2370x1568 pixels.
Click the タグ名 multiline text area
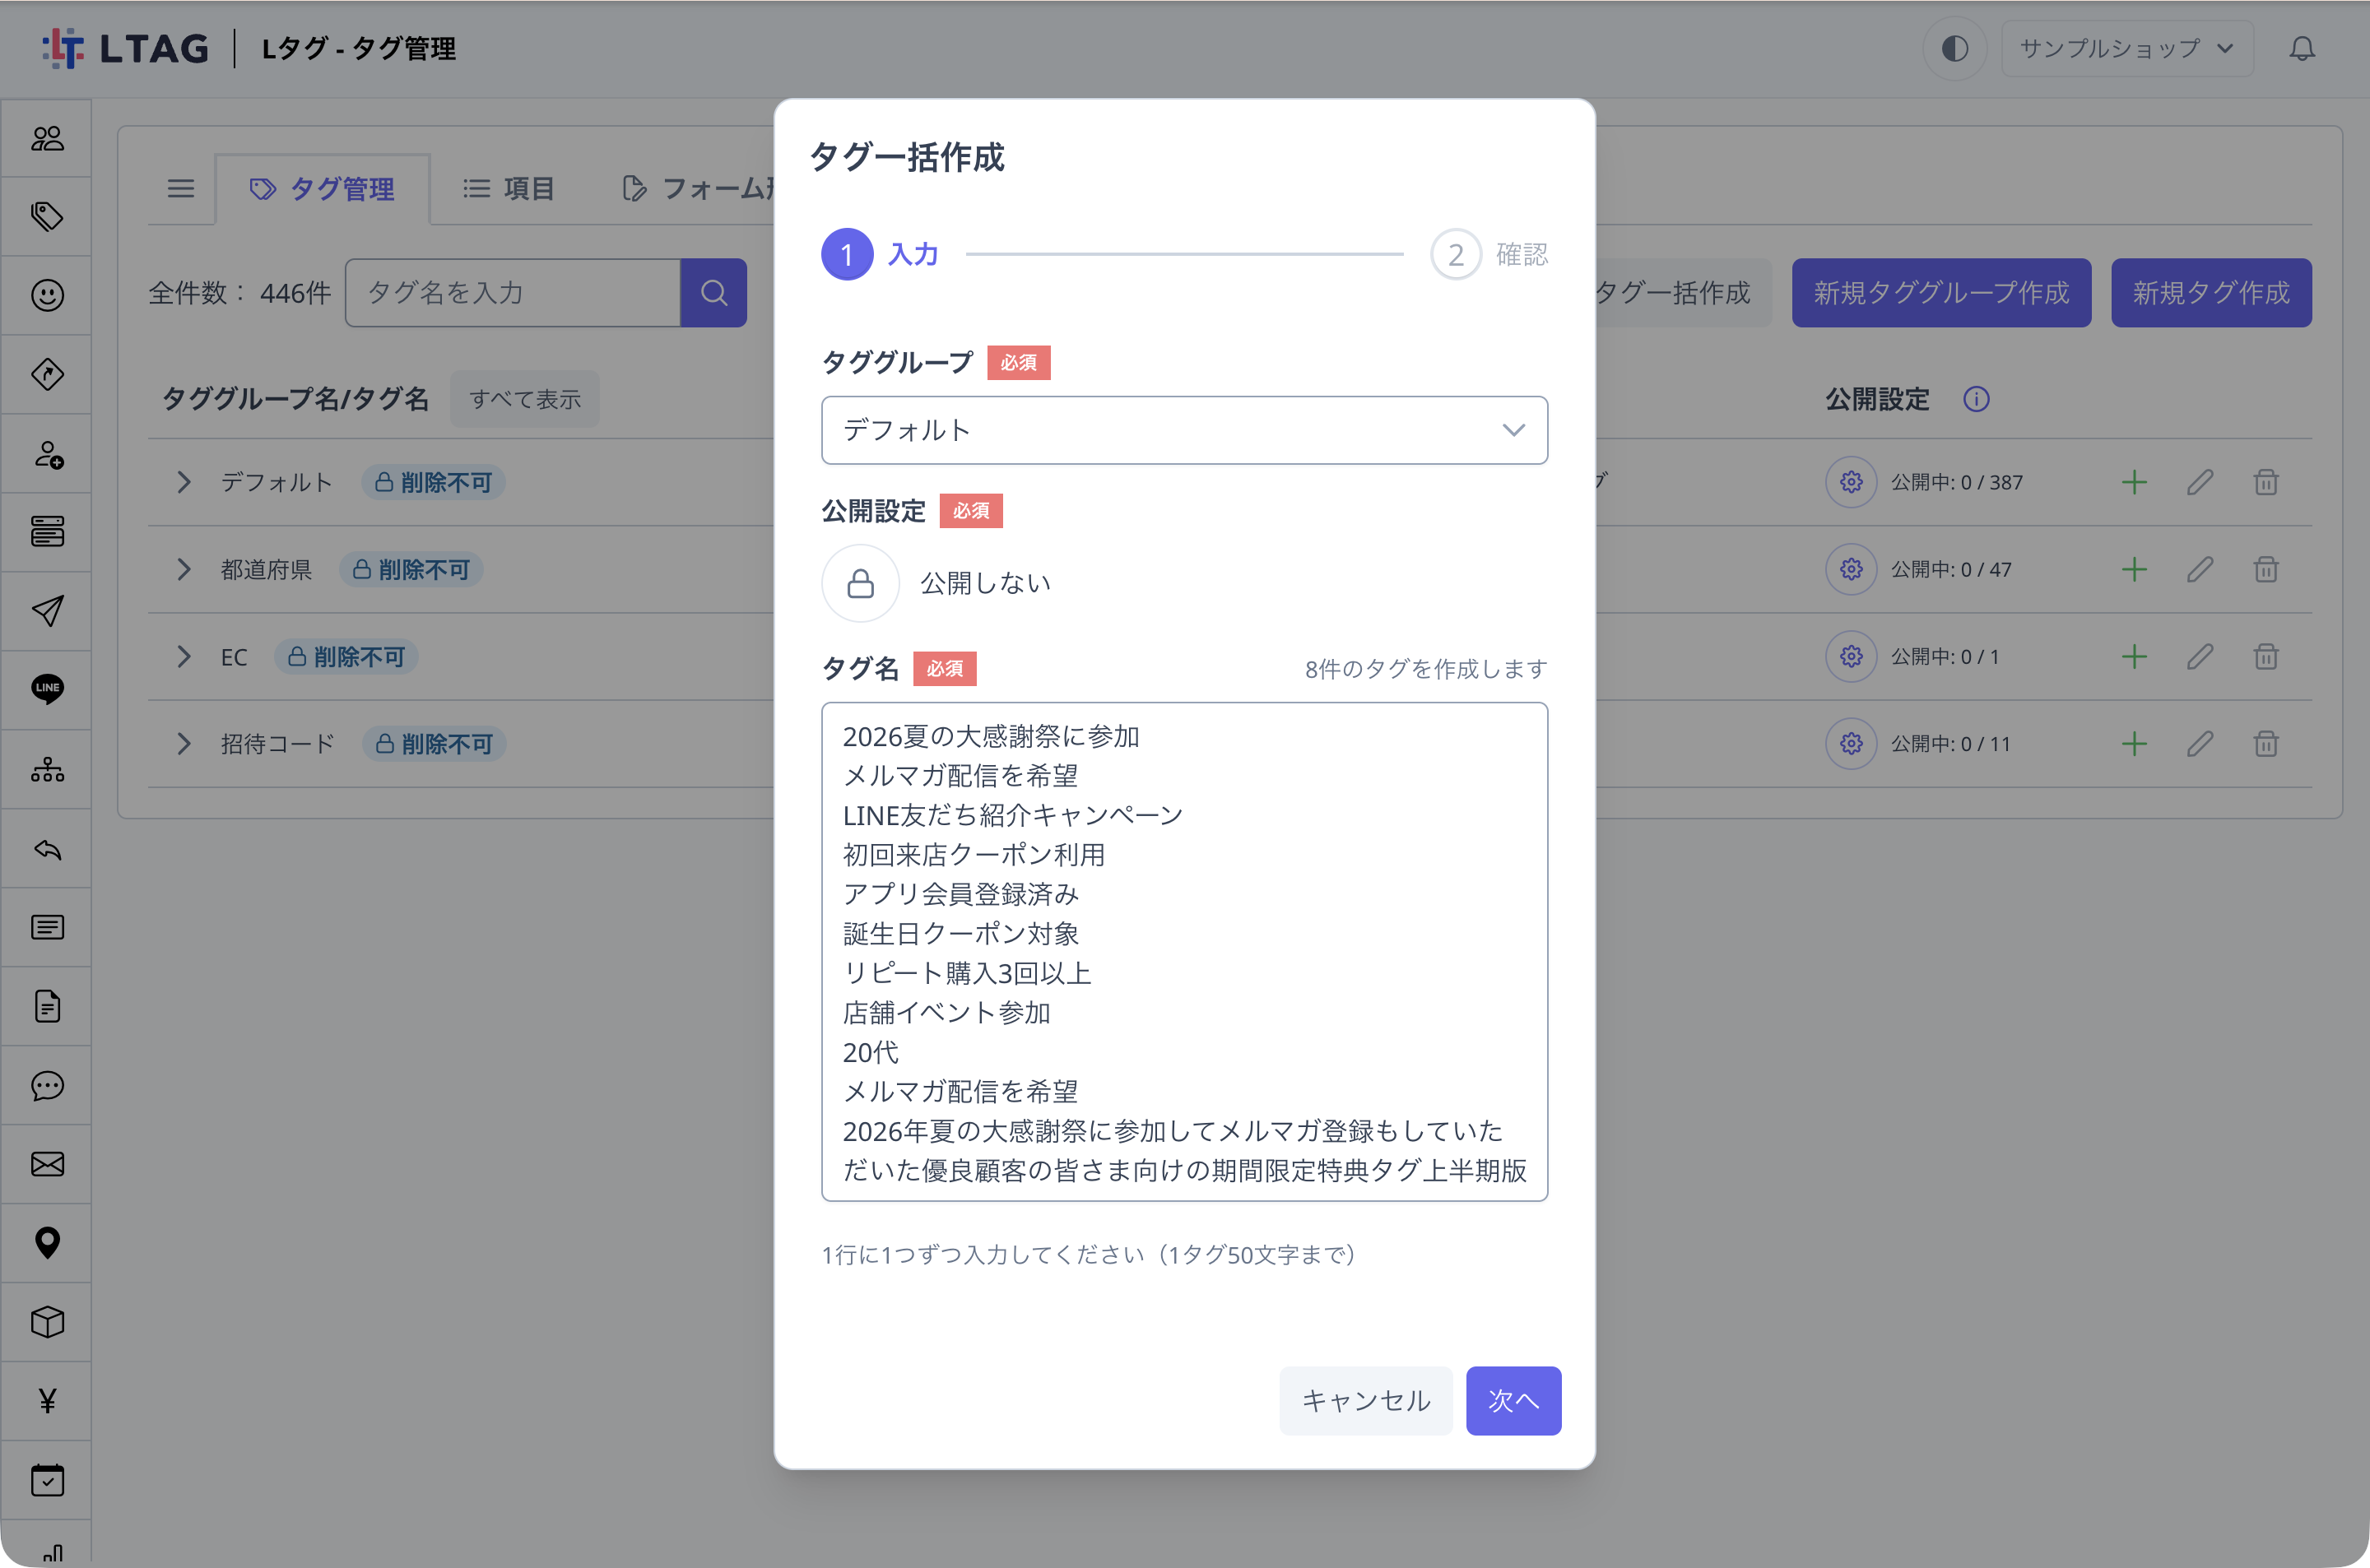pyautogui.click(x=1184, y=952)
